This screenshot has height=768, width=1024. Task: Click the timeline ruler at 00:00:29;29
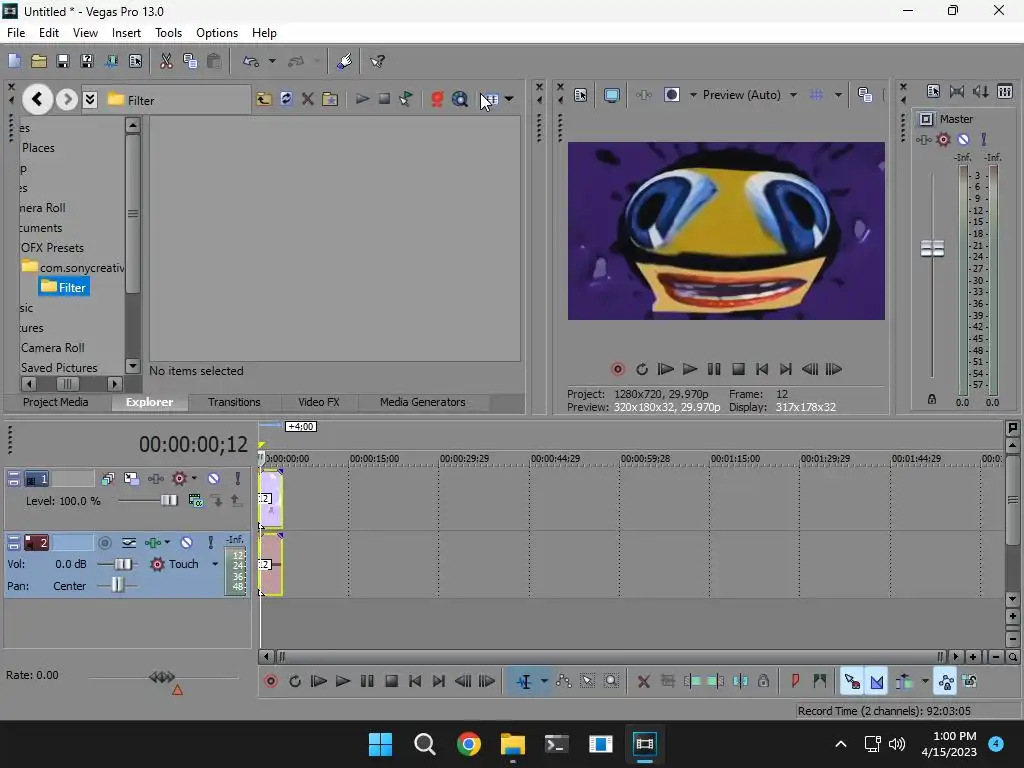[464, 458]
